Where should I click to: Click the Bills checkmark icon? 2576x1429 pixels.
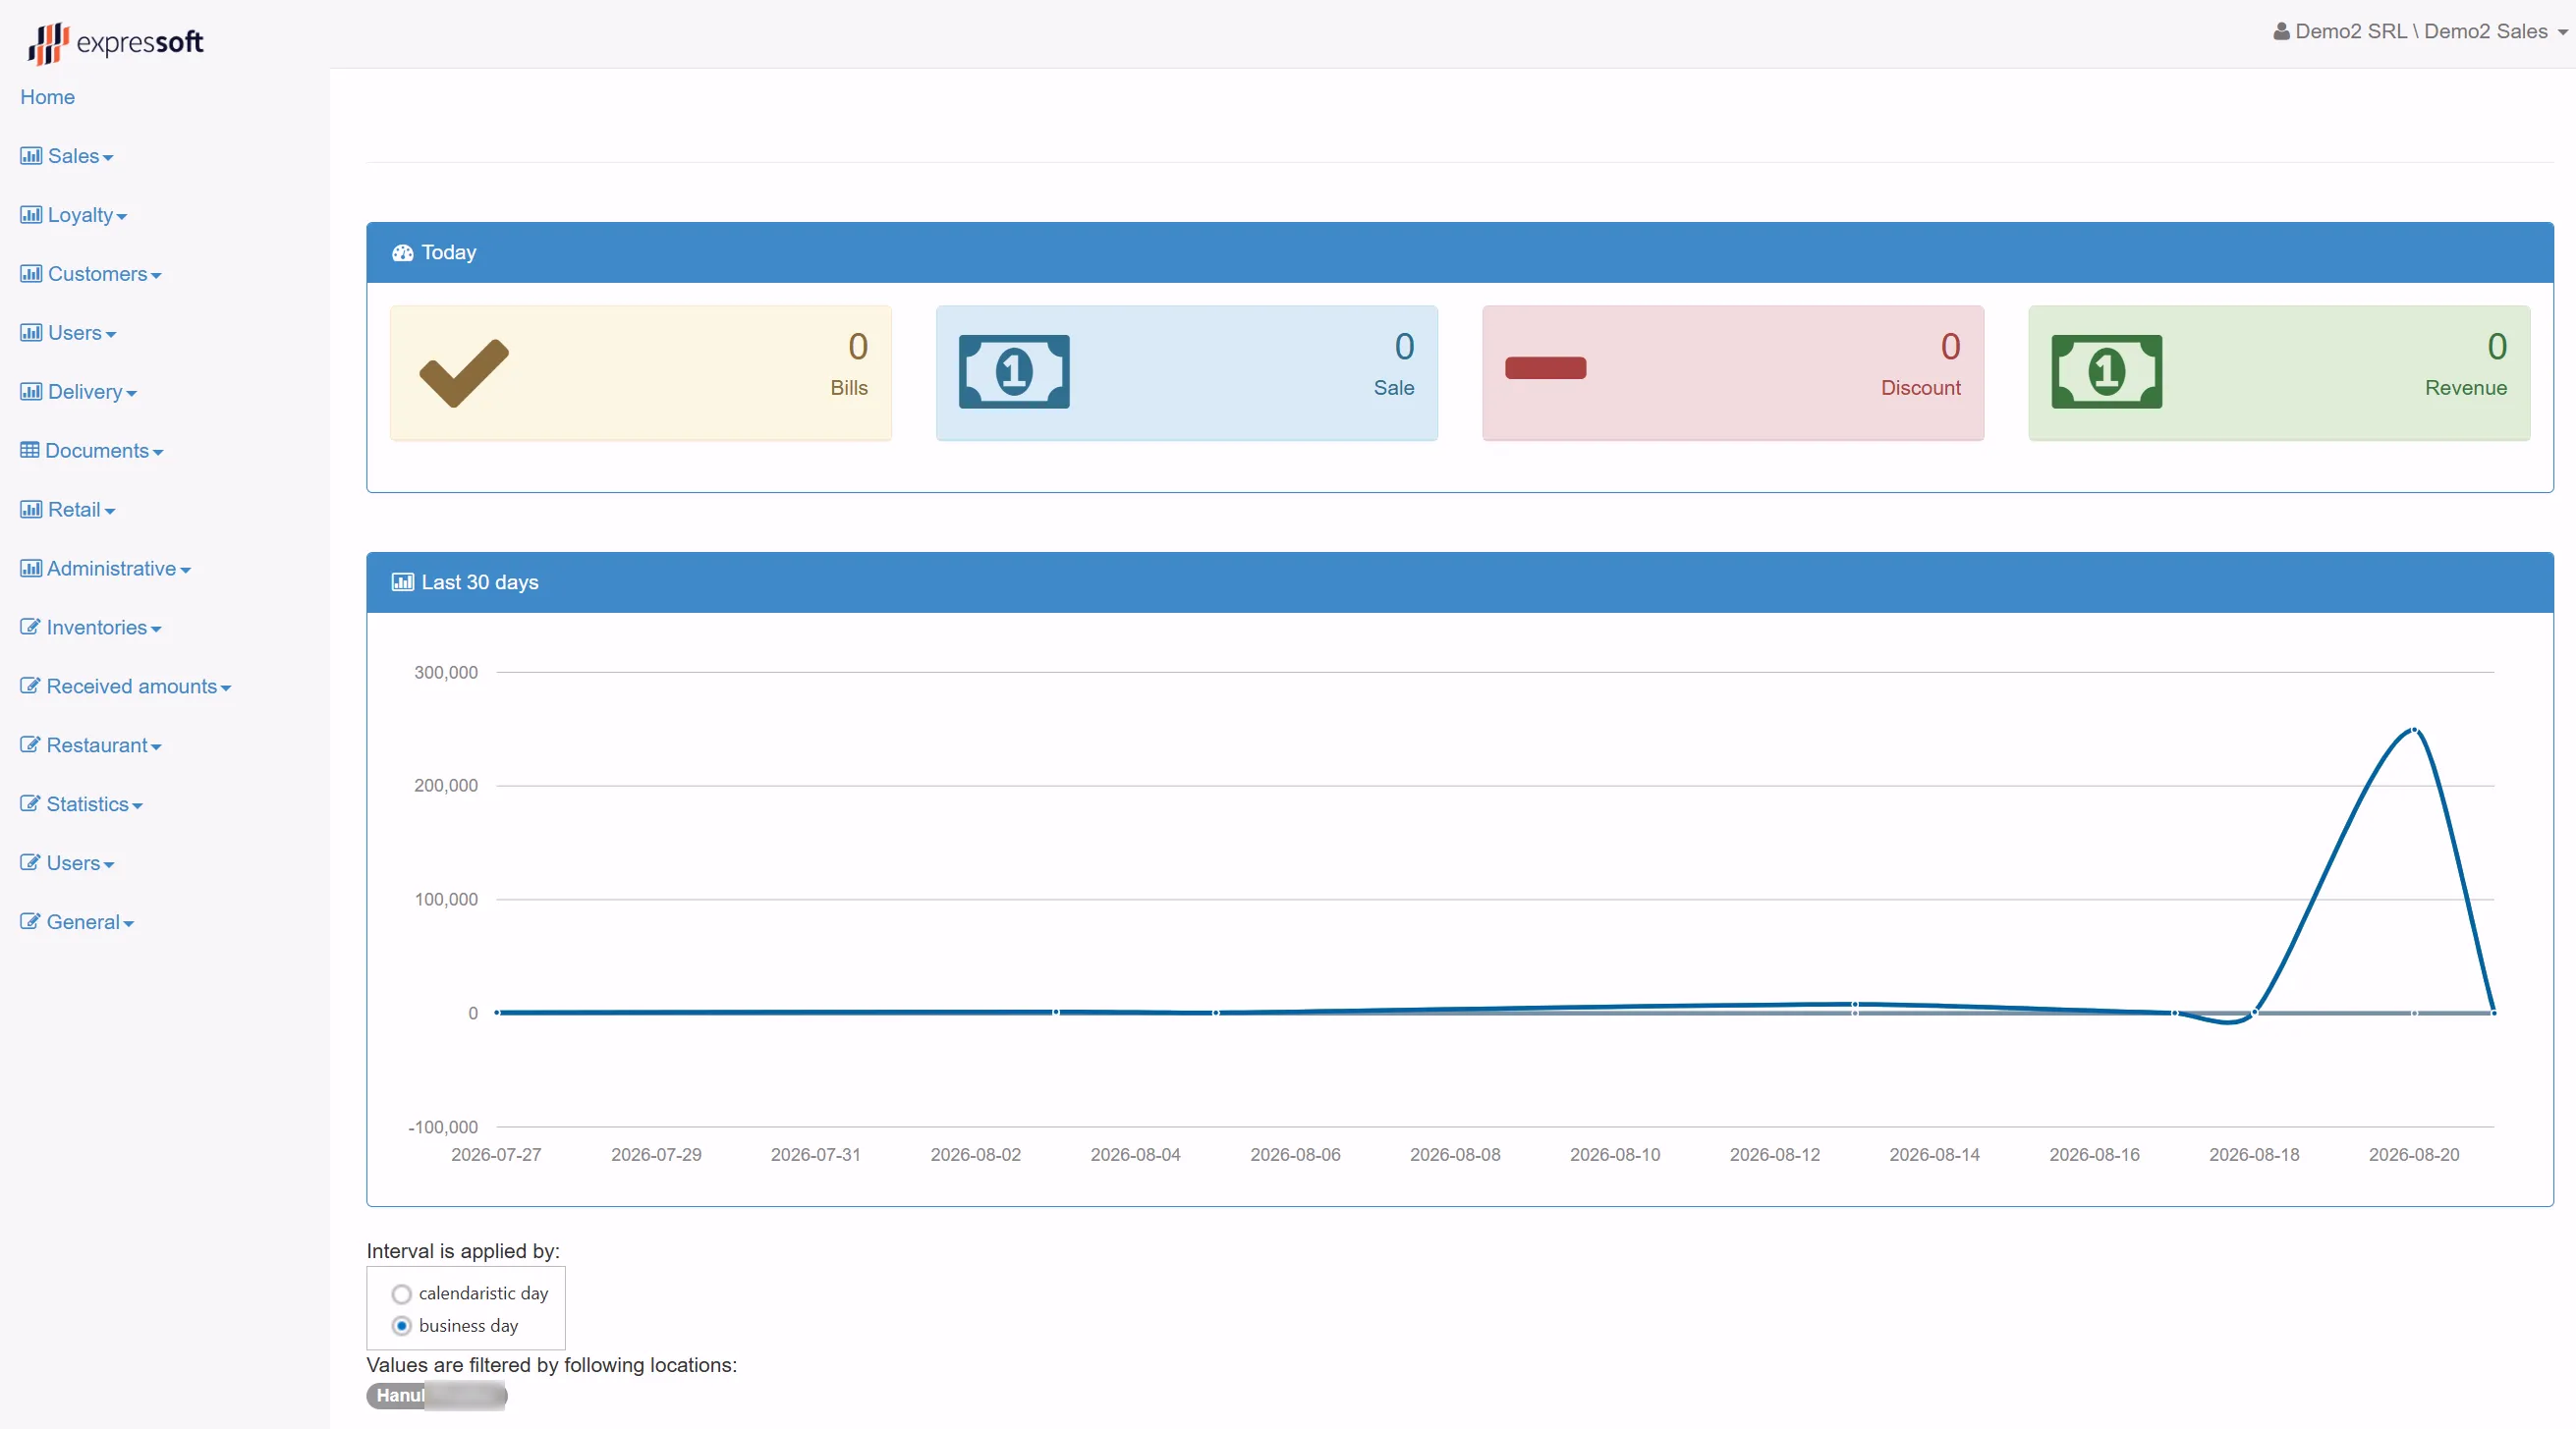(x=464, y=373)
